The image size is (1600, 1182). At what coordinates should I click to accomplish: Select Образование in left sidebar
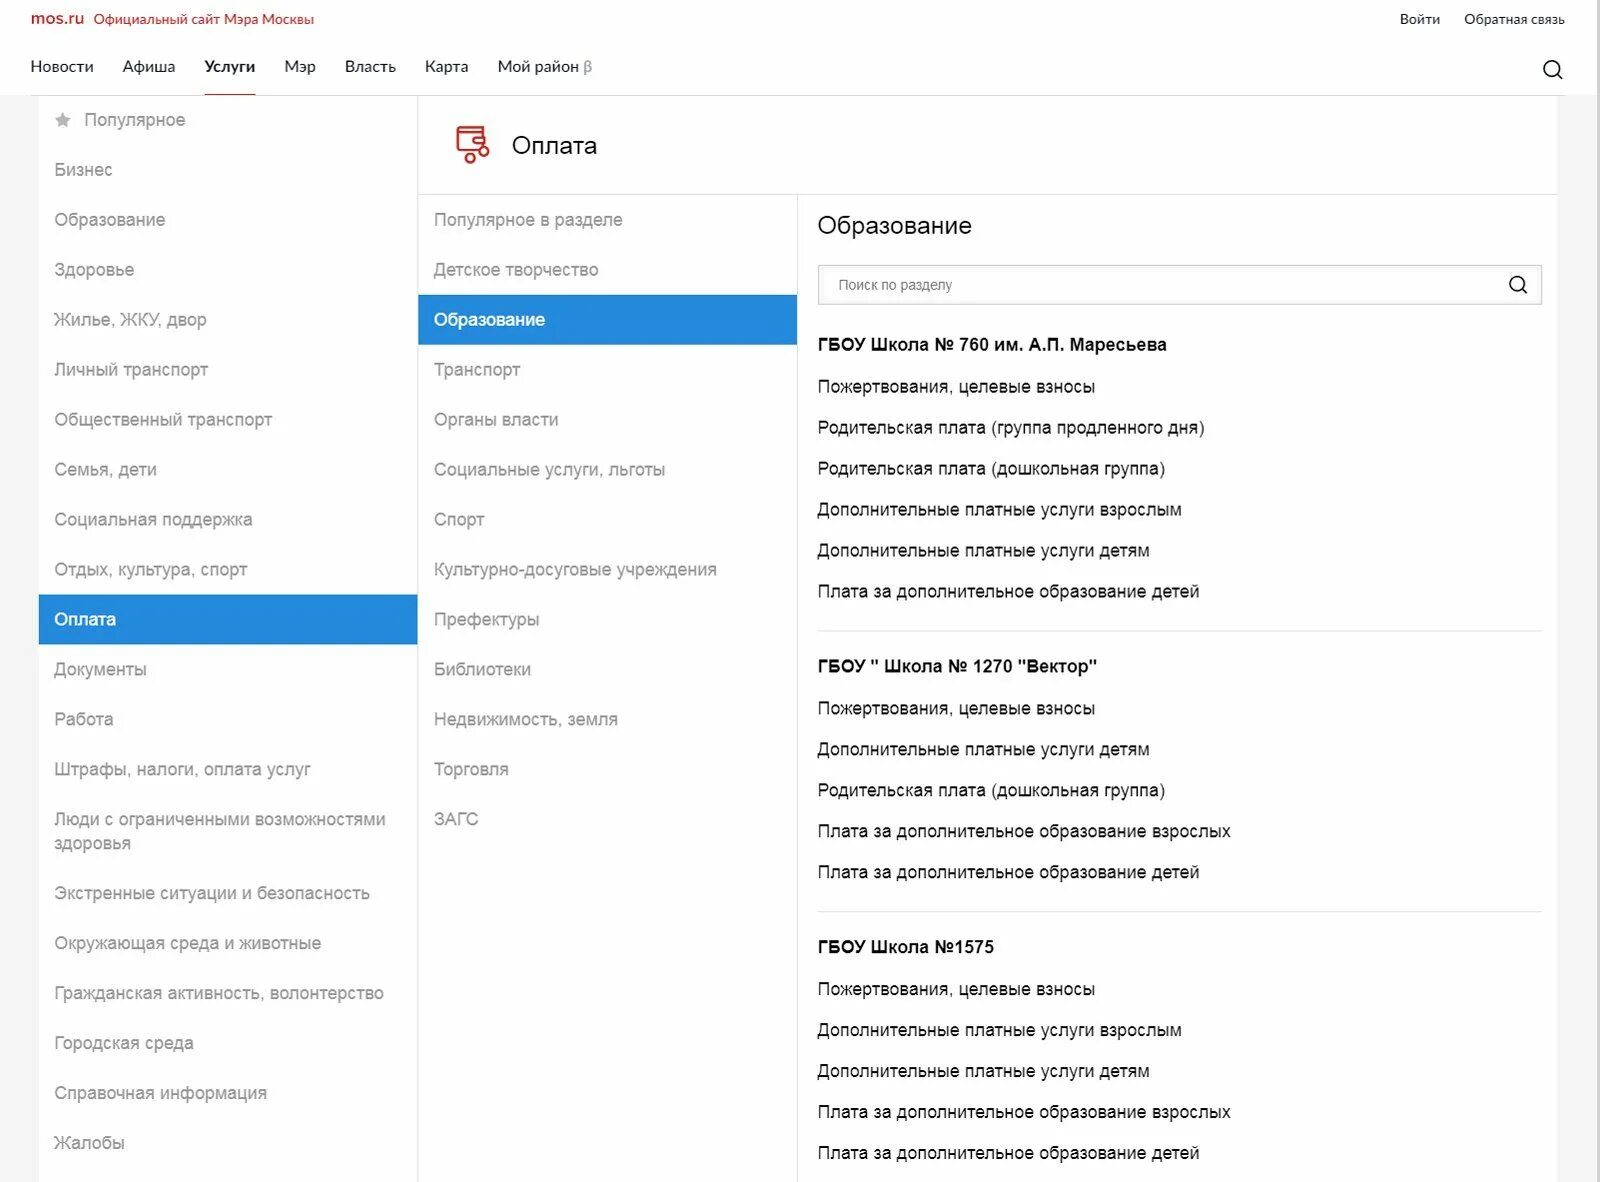coord(228,220)
